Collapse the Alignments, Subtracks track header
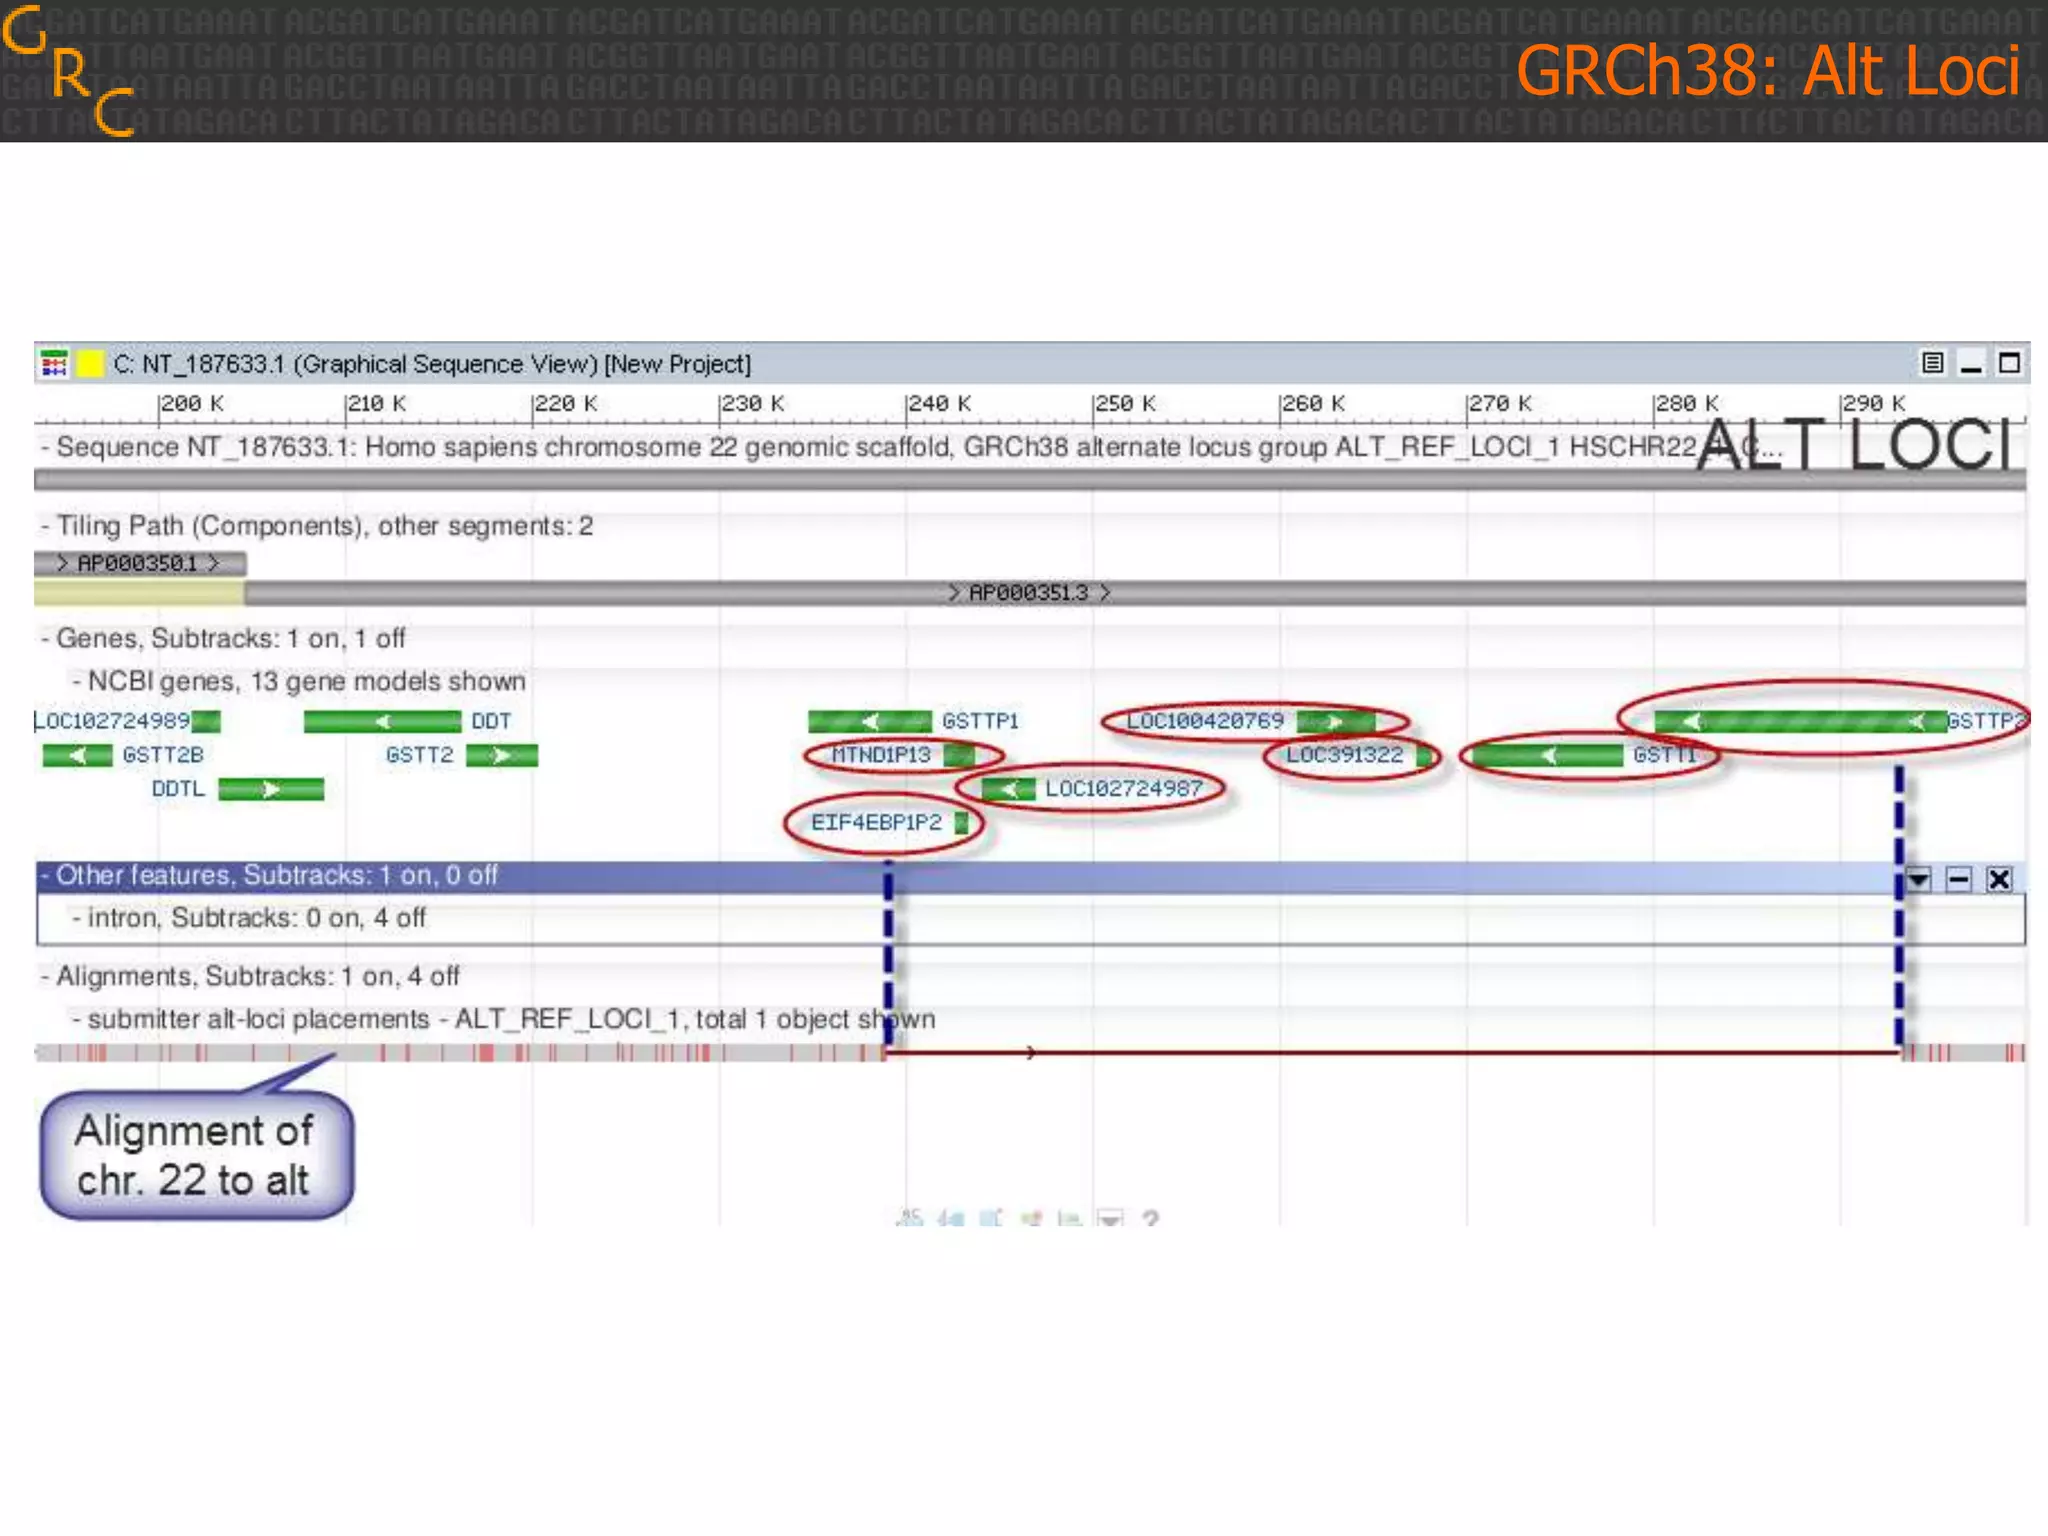Screen dimensions: 2048x1536 pyautogui.click(x=45, y=976)
